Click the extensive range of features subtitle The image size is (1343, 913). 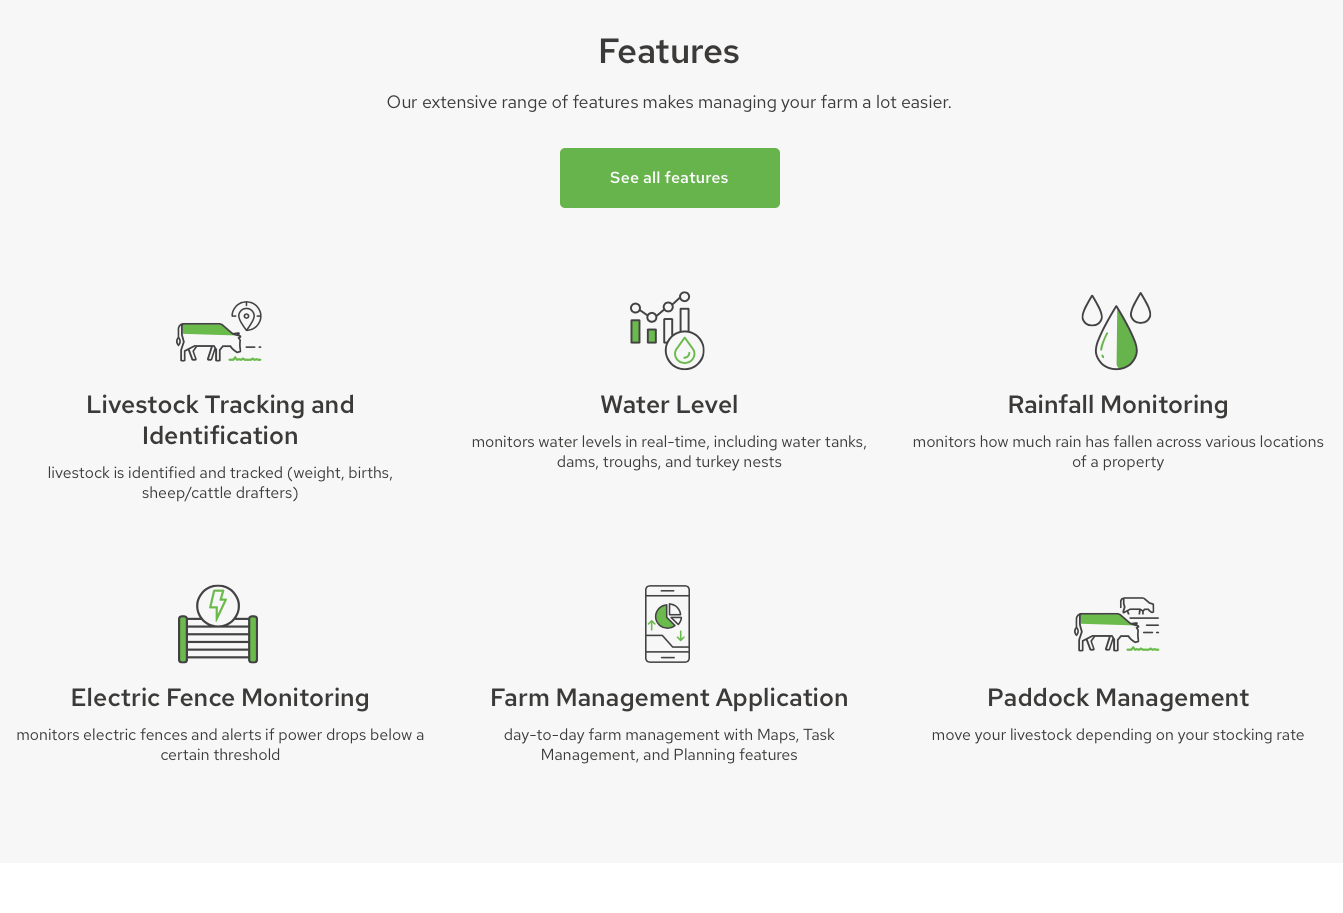click(x=669, y=102)
